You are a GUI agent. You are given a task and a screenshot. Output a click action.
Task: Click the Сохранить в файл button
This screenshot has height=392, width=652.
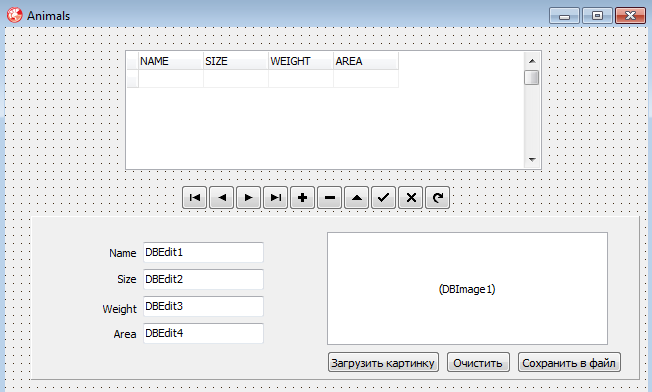coord(569,362)
